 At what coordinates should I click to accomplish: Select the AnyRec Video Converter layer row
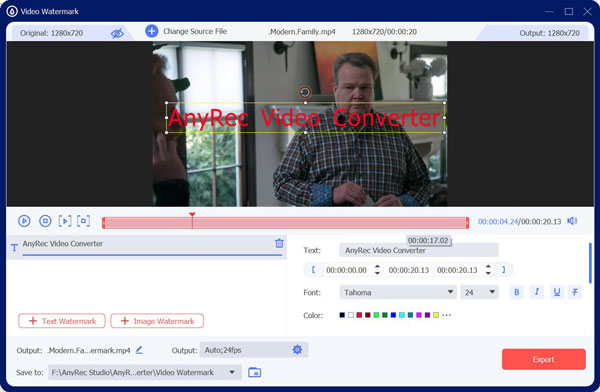pyautogui.click(x=147, y=247)
